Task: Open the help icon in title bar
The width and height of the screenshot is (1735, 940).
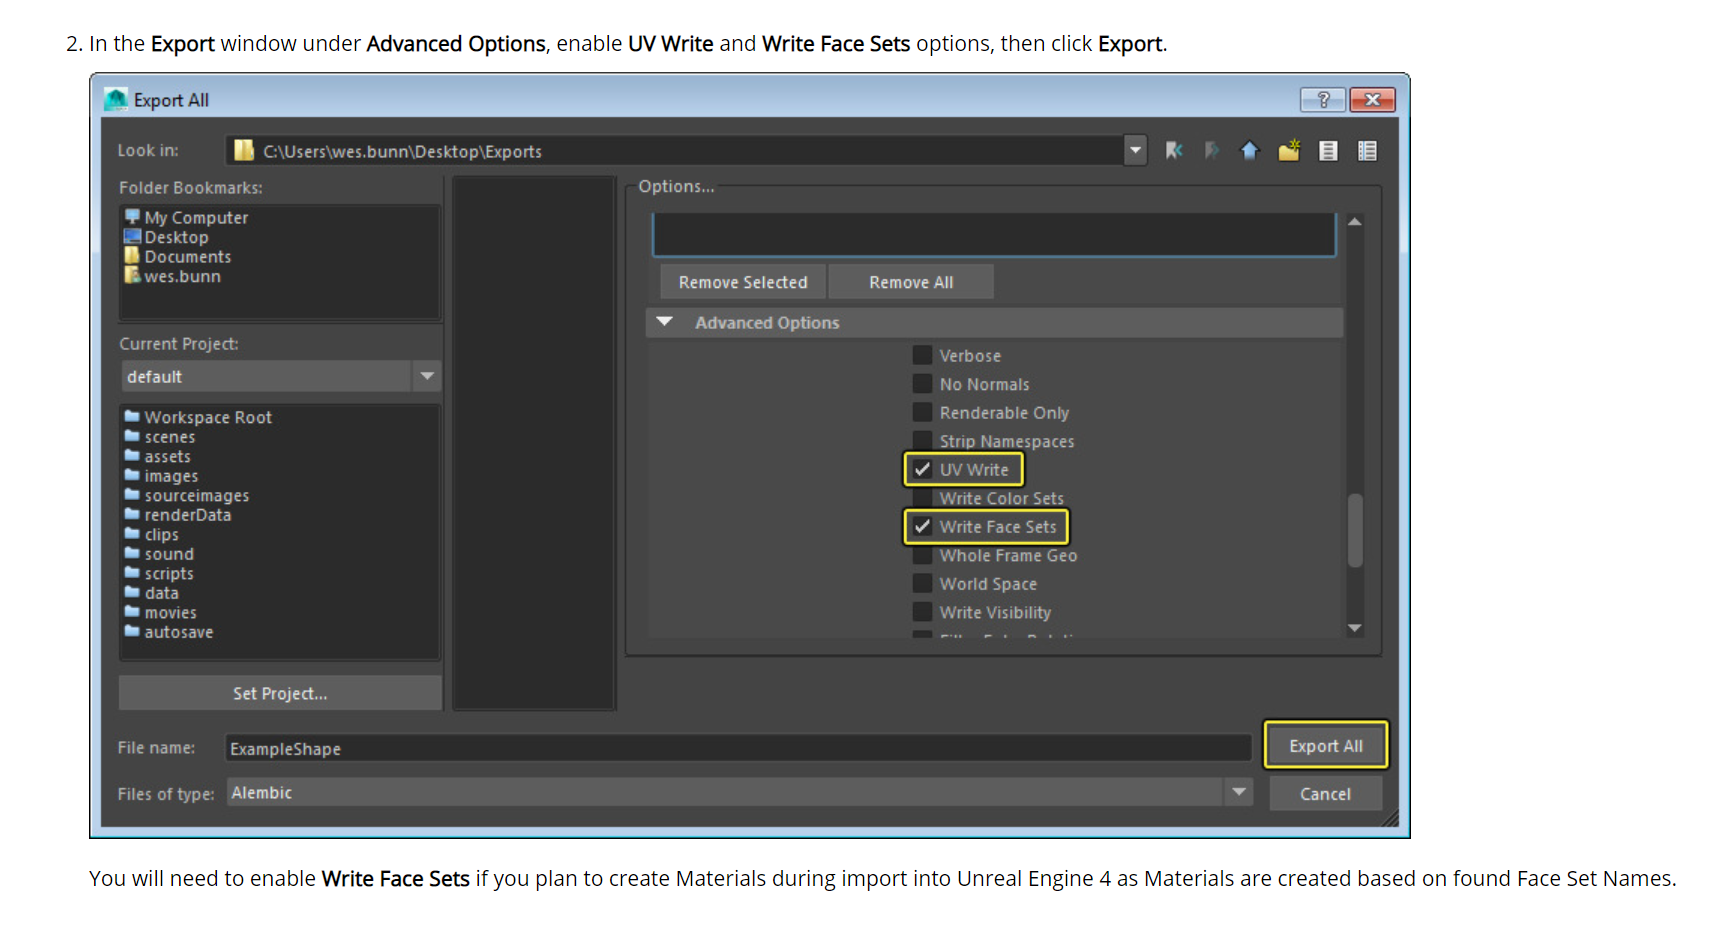Action: (x=1322, y=99)
